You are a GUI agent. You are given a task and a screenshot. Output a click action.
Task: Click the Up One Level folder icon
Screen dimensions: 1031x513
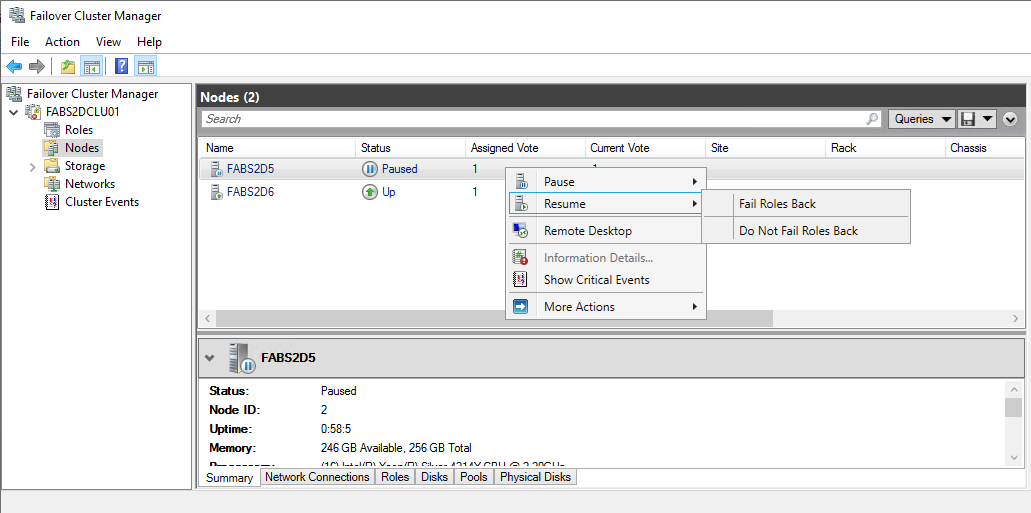click(67, 67)
